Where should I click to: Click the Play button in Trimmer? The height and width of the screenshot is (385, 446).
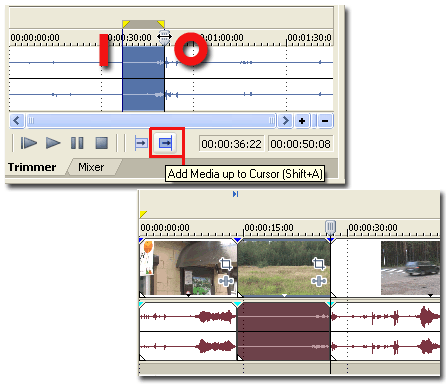click(53, 143)
